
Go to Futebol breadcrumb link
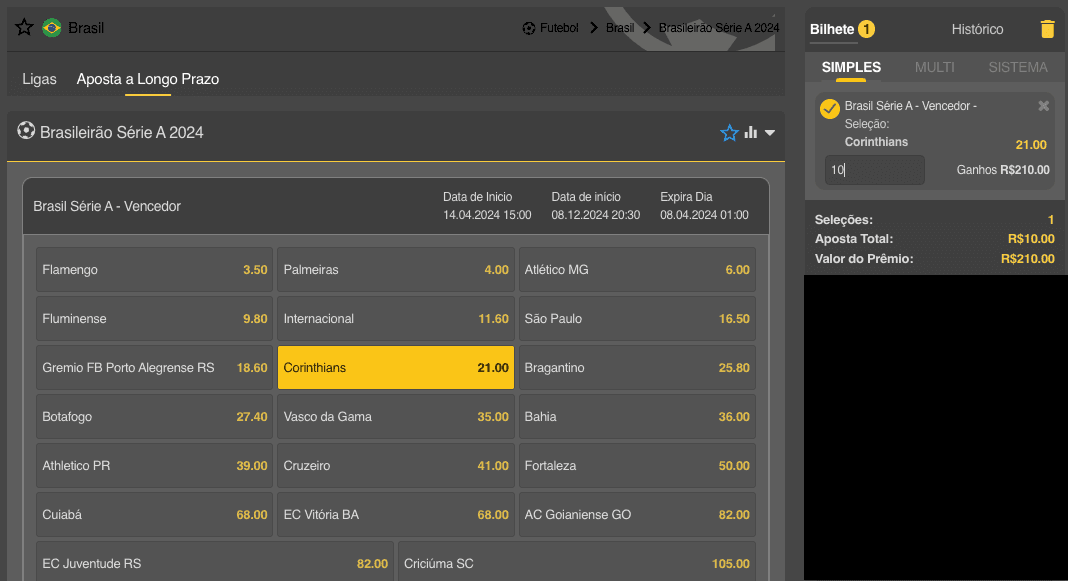(559, 28)
